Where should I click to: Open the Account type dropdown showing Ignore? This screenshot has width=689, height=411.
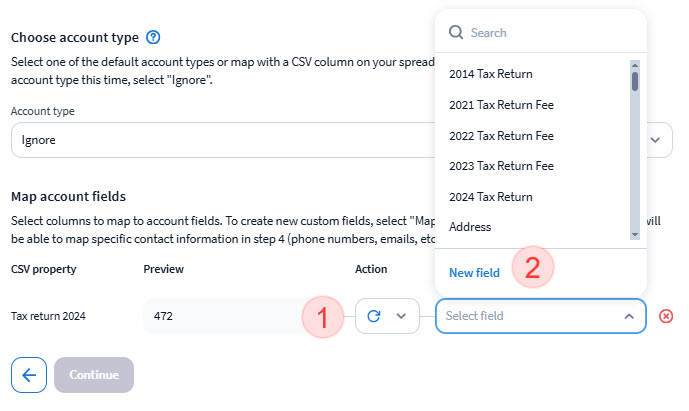pyautogui.click(x=340, y=140)
